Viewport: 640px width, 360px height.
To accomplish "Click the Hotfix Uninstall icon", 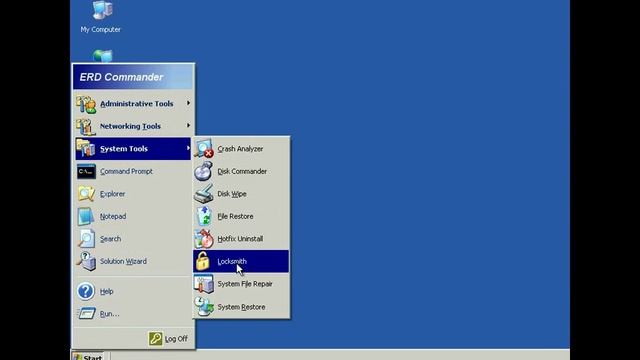I will click(x=203, y=238).
